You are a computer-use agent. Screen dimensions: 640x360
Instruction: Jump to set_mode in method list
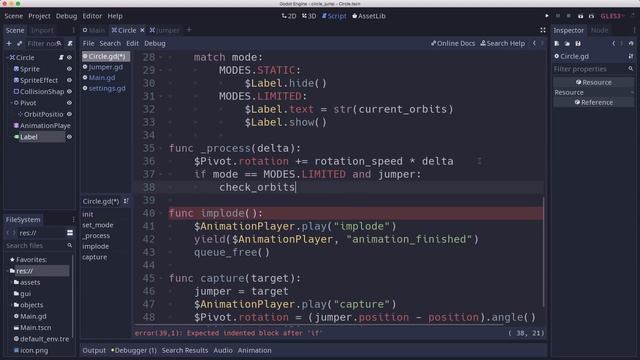point(98,225)
